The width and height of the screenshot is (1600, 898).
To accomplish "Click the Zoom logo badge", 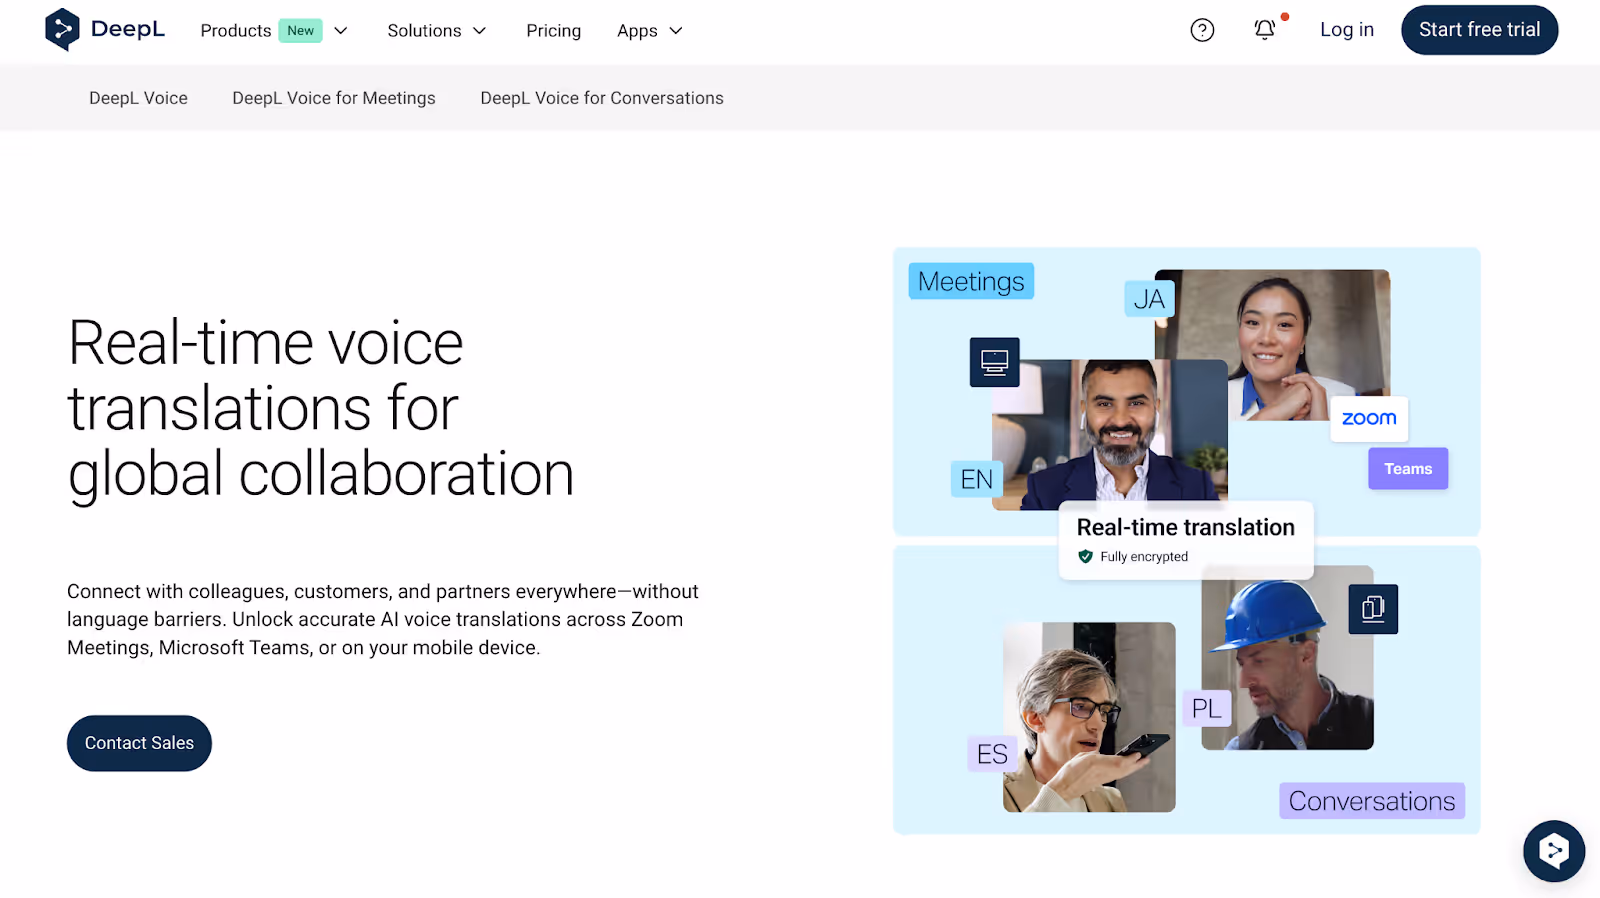I will click(1369, 418).
